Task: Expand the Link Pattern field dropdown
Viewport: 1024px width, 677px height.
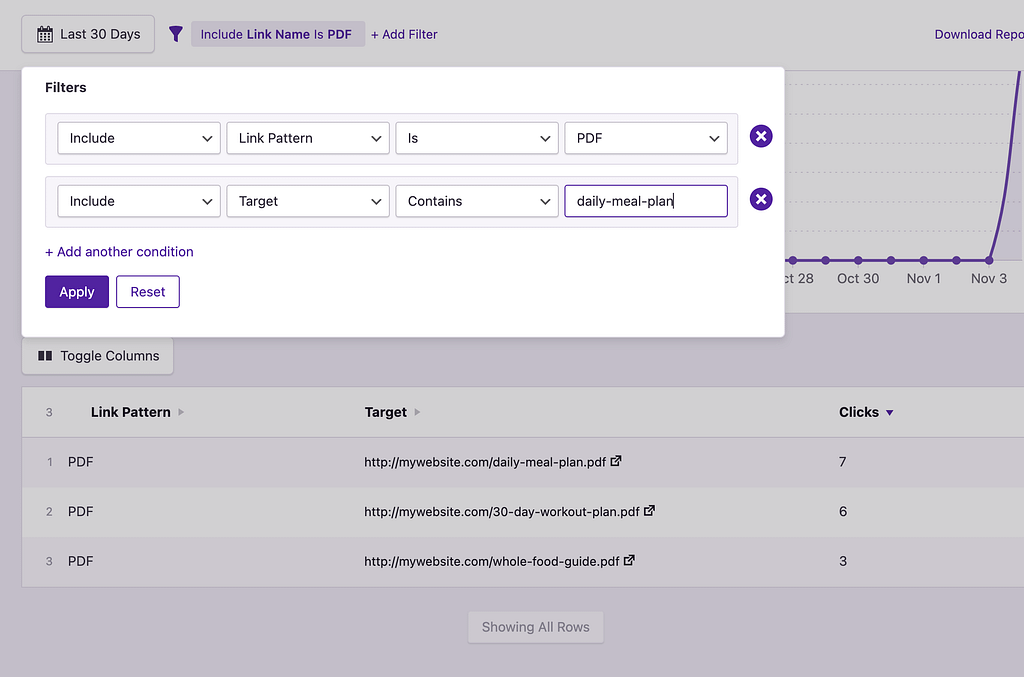Action: click(x=307, y=138)
